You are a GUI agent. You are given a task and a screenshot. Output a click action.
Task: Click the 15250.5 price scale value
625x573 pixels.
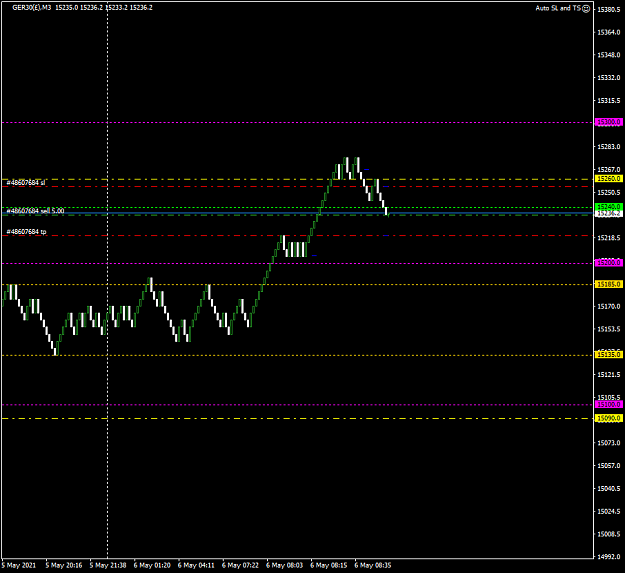click(609, 192)
